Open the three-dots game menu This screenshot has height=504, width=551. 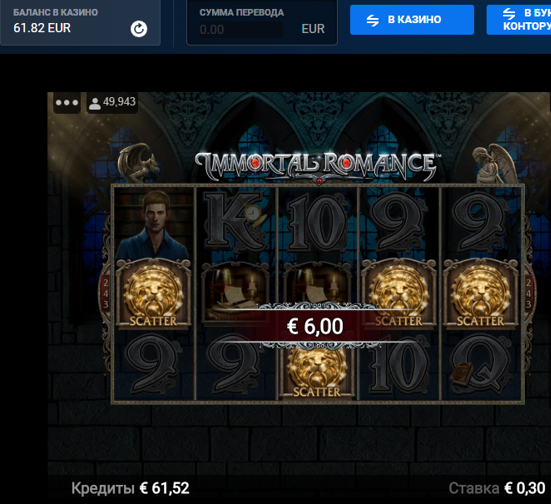click(67, 103)
